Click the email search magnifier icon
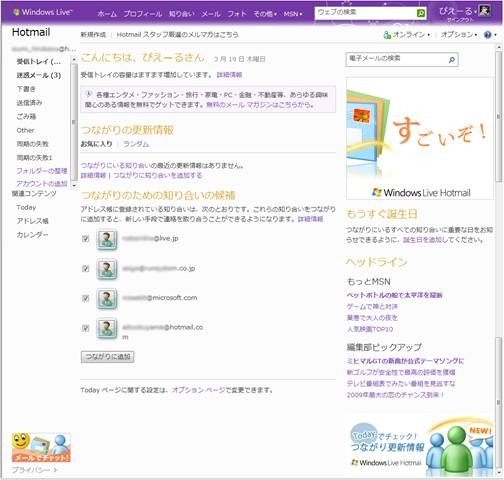The height and width of the screenshot is (480, 504). click(452, 60)
